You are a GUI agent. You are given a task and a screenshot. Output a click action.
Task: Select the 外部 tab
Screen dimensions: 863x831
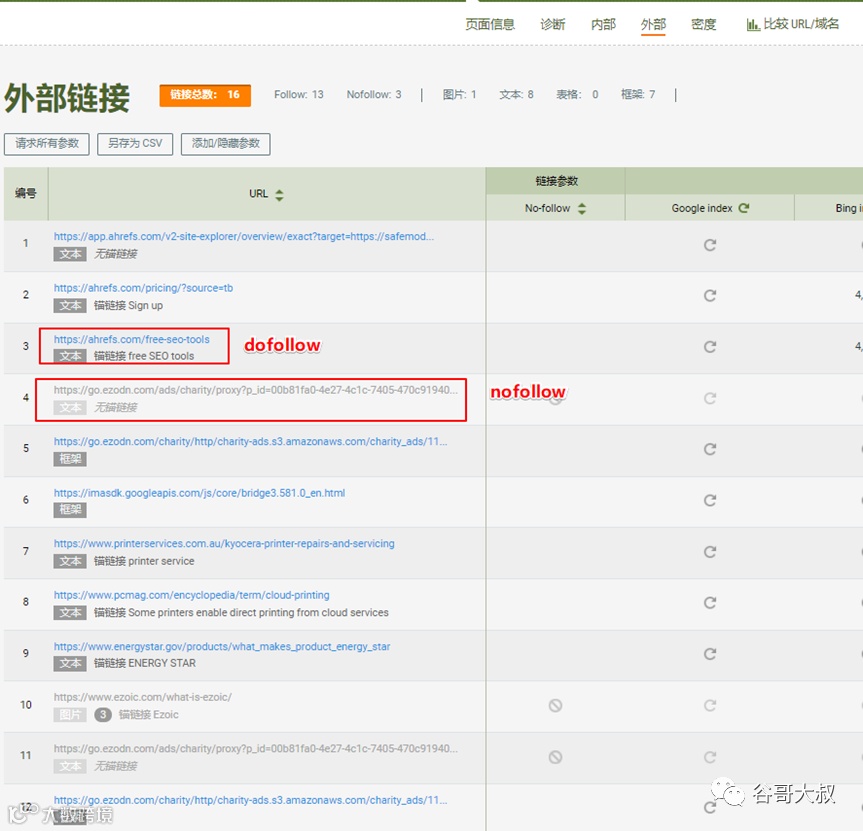[x=653, y=24]
